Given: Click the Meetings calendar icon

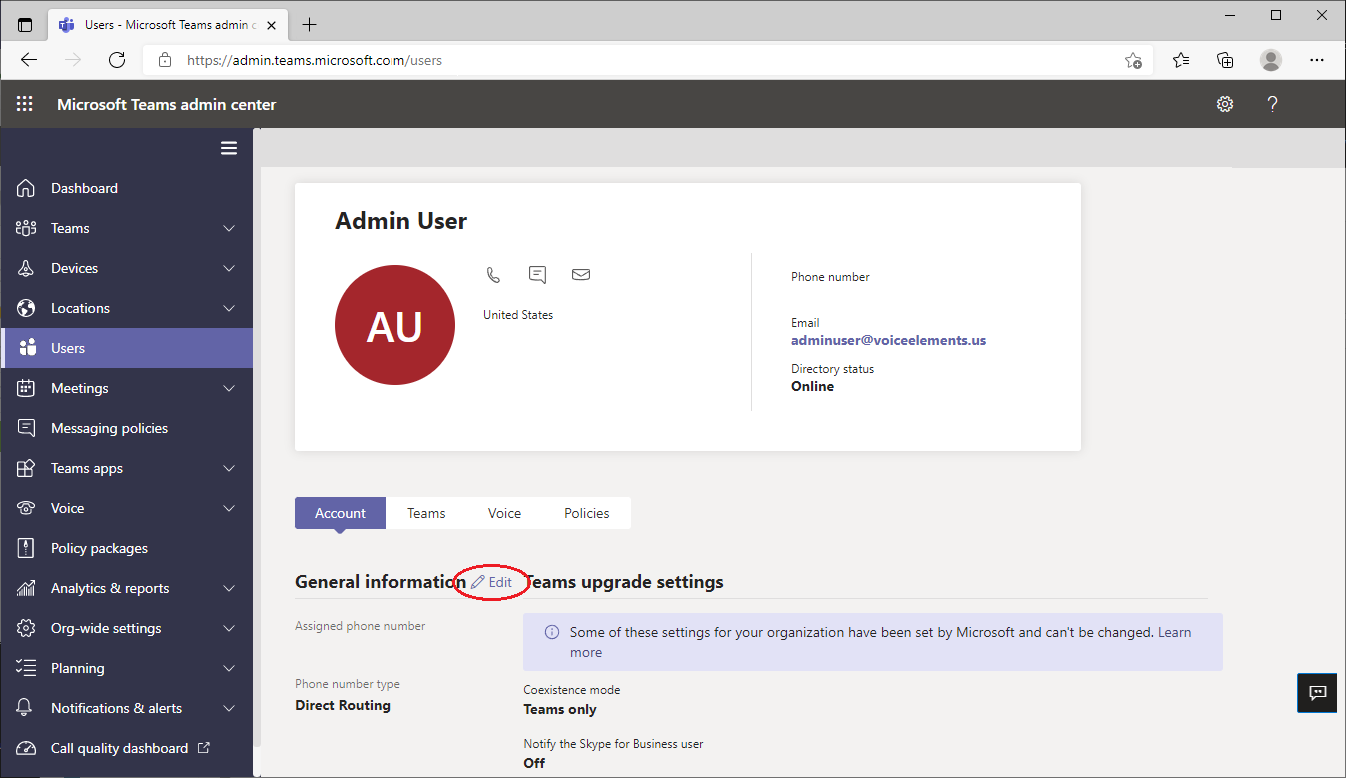Looking at the screenshot, I should point(27,388).
